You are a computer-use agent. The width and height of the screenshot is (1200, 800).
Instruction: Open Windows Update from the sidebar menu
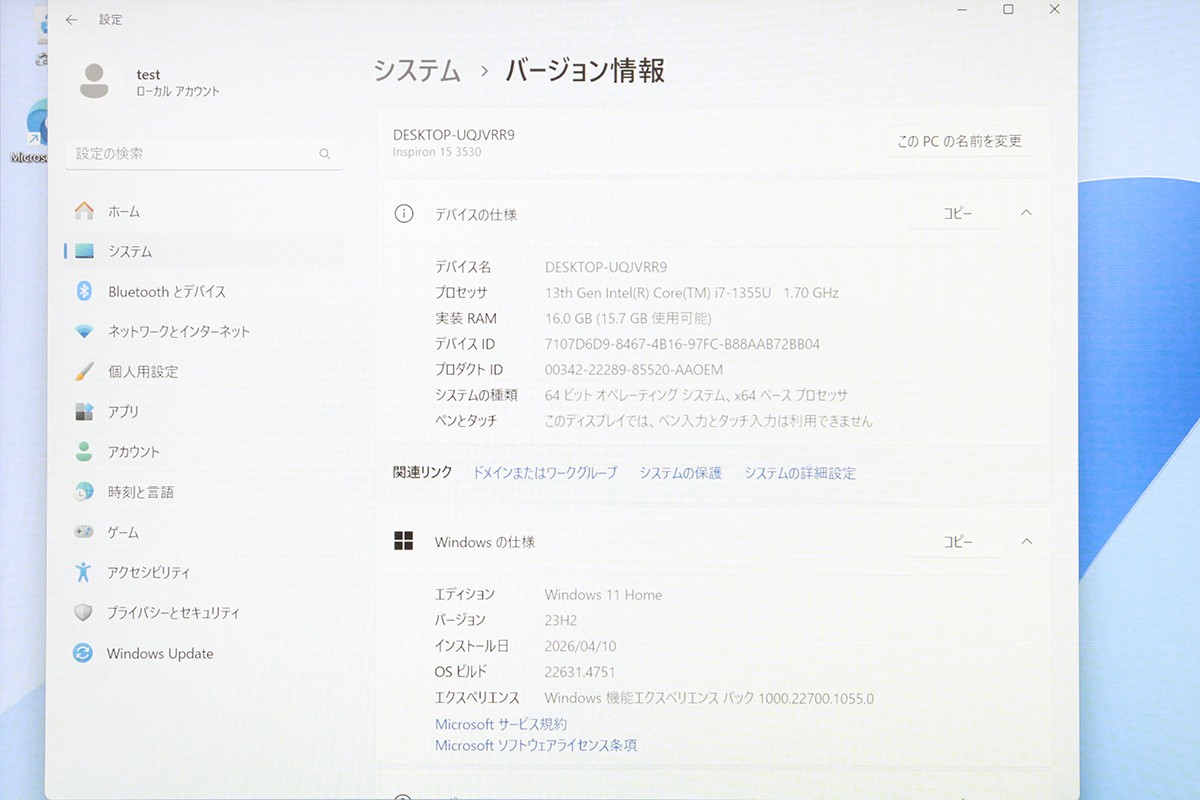[158, 653]
